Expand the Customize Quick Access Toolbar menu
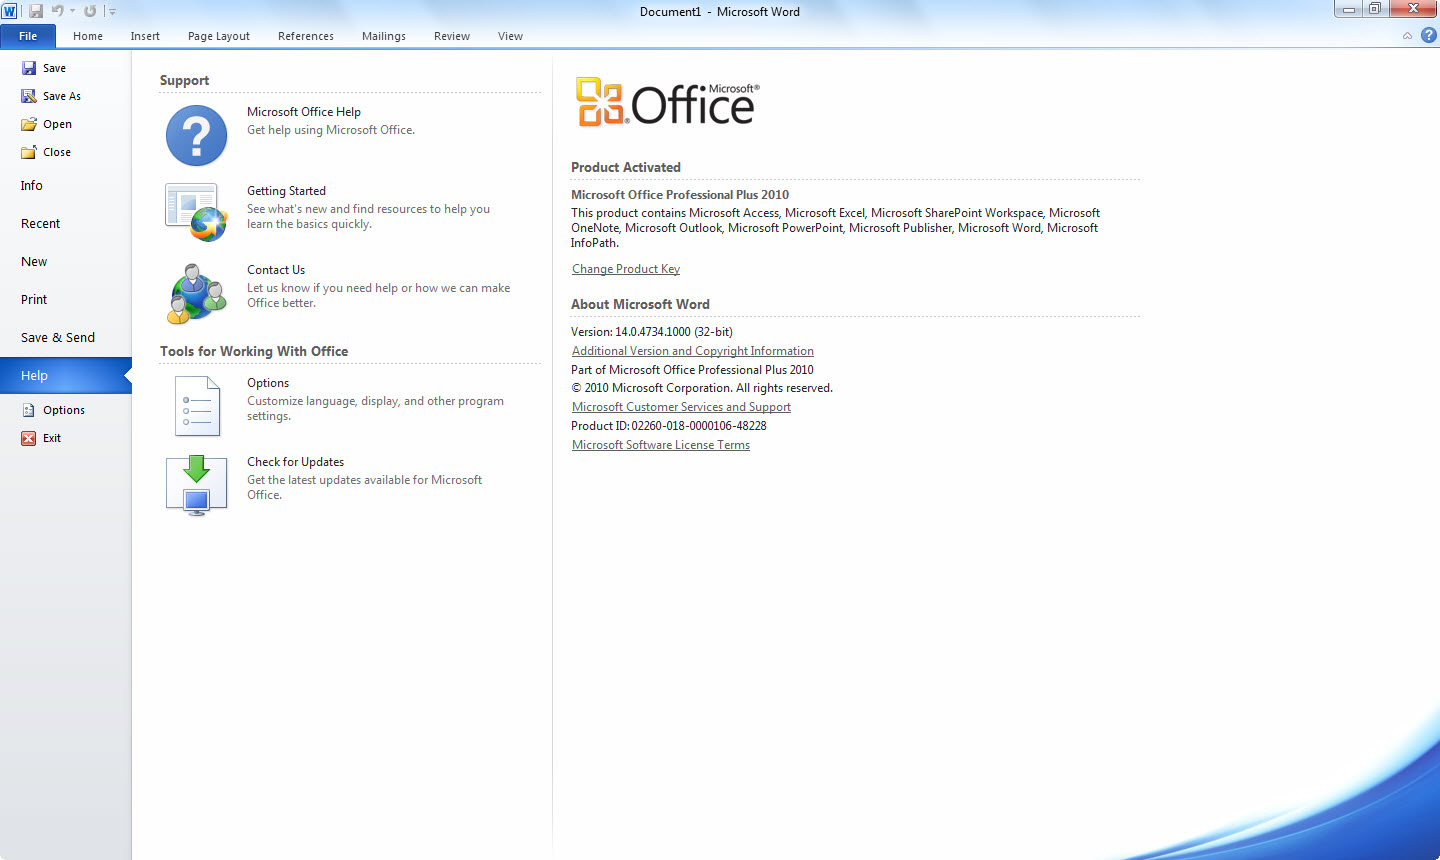Viewport: 1440px width, 860px height. (111, 11)
